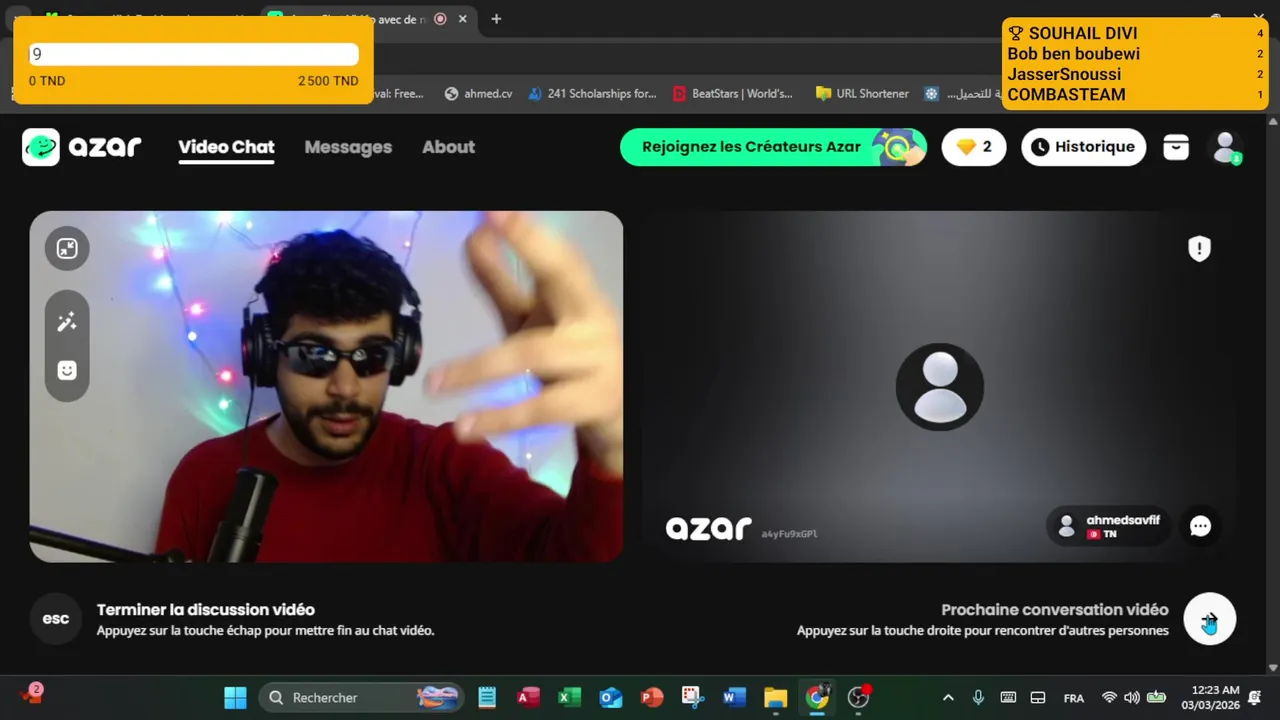Open the clock showing 12:23 AM
This screenshot has height=720, width=1280.
pyautogui.click(x=1210, y=697)
